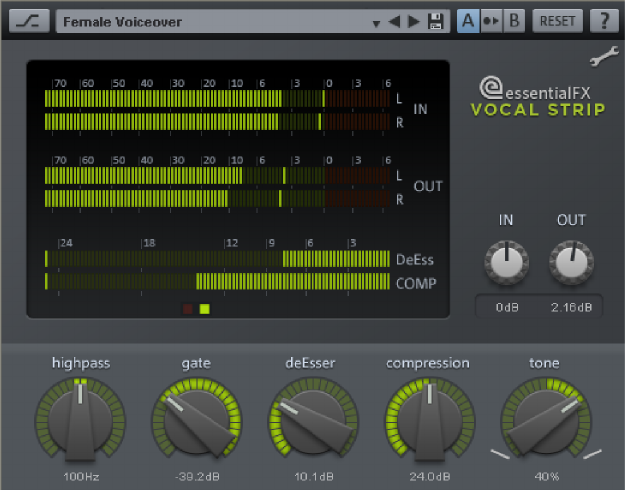Open help with the question mark button
This screenshot has width=625, height=490.
604,21
